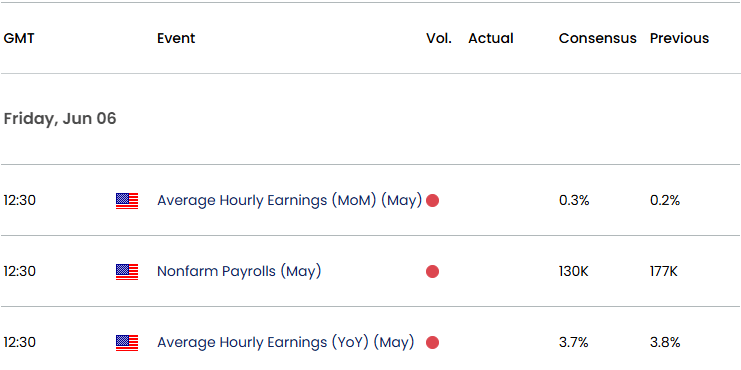Click the US flag beside Average Hourly Earnings (YoY)
The width and height of the screenshot is (741, 370).
pyautogui.click(x=127, y=343)
